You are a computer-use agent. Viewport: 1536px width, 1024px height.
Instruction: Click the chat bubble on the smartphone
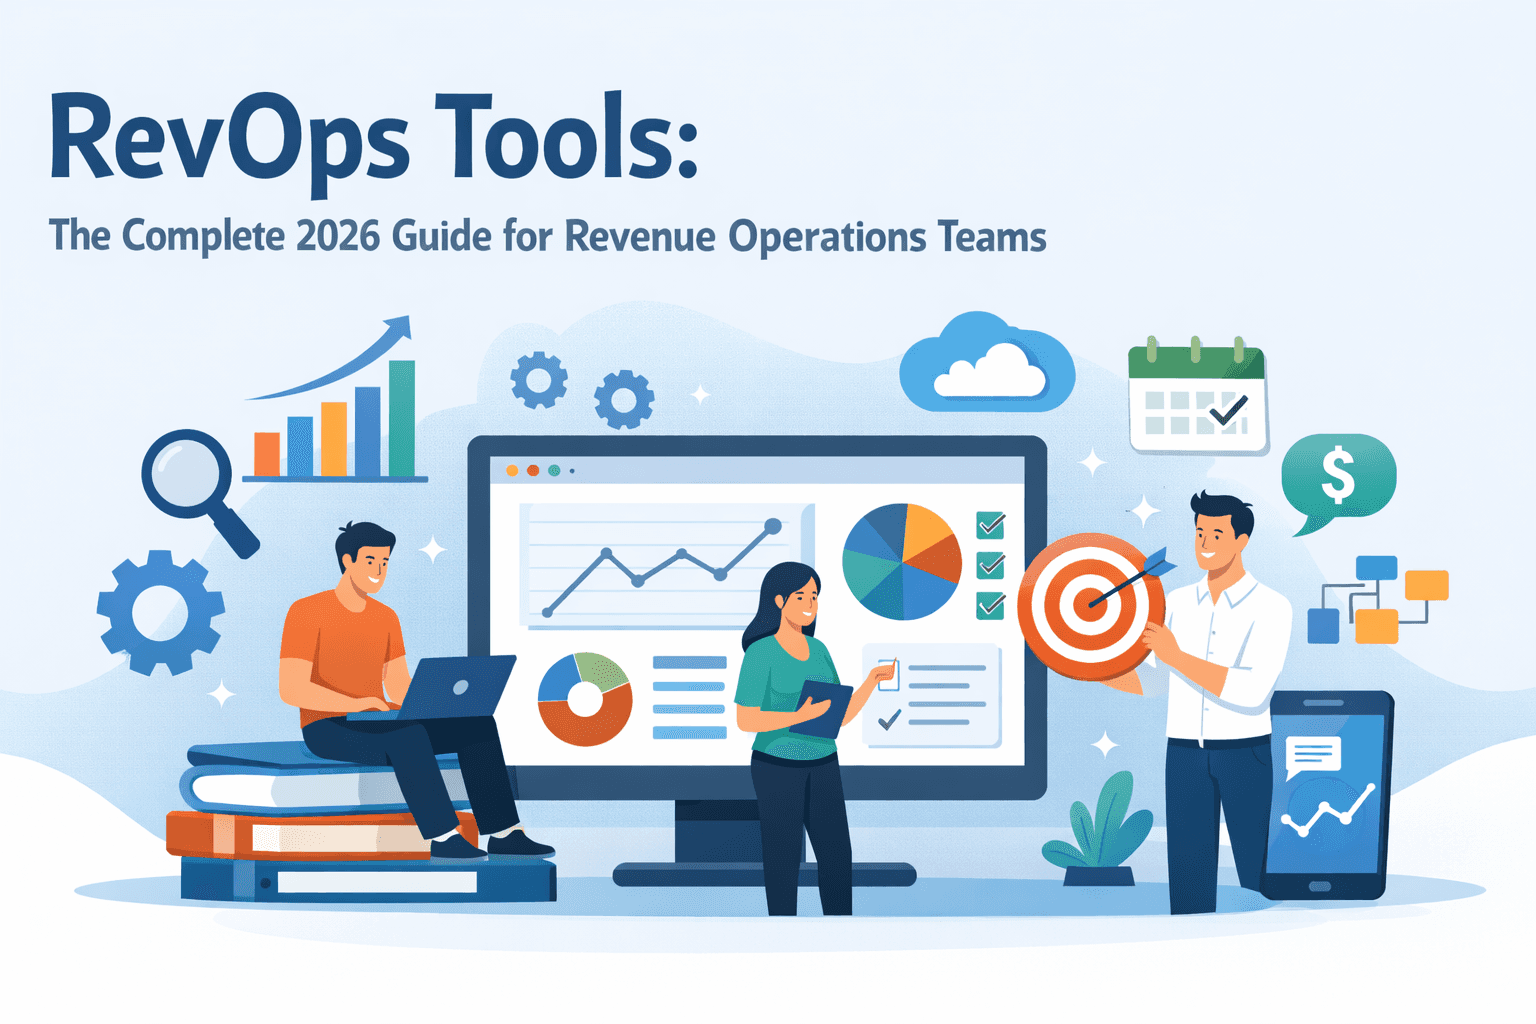click(x=1313, y=751)
